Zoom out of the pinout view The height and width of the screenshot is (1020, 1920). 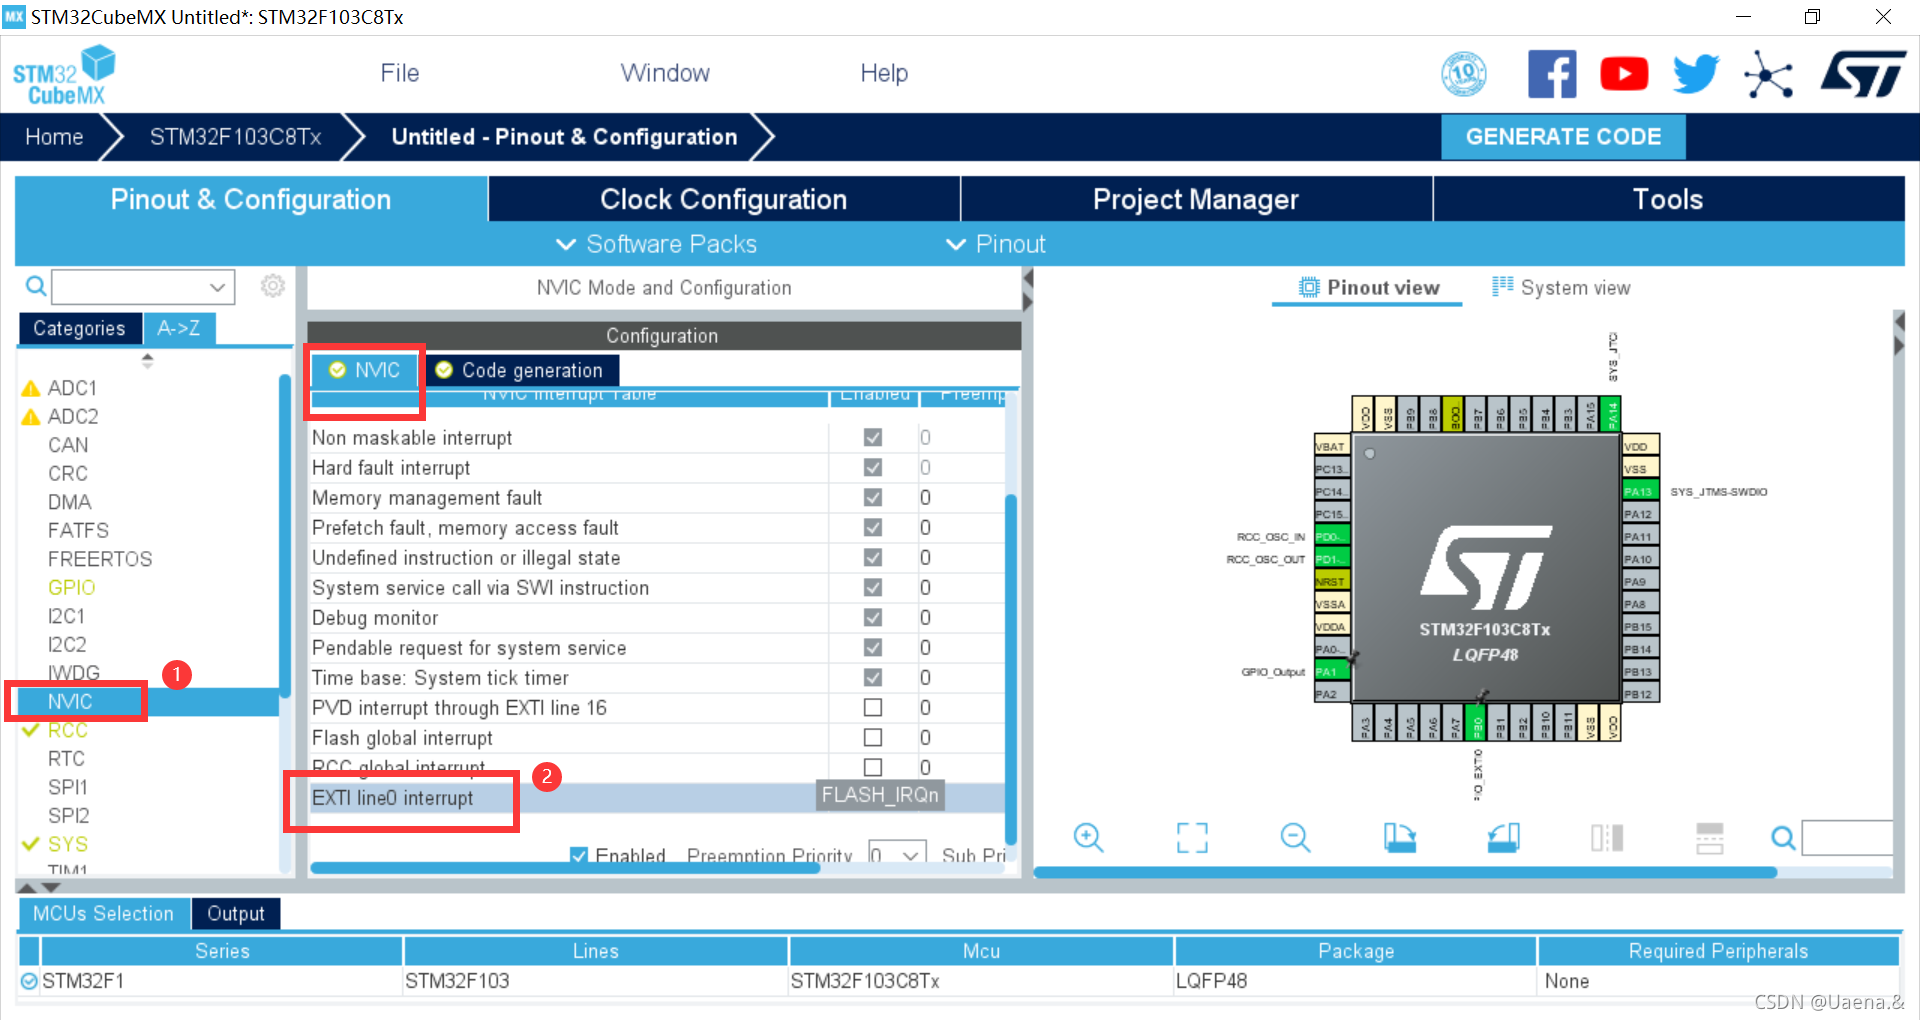point(1295,837)
